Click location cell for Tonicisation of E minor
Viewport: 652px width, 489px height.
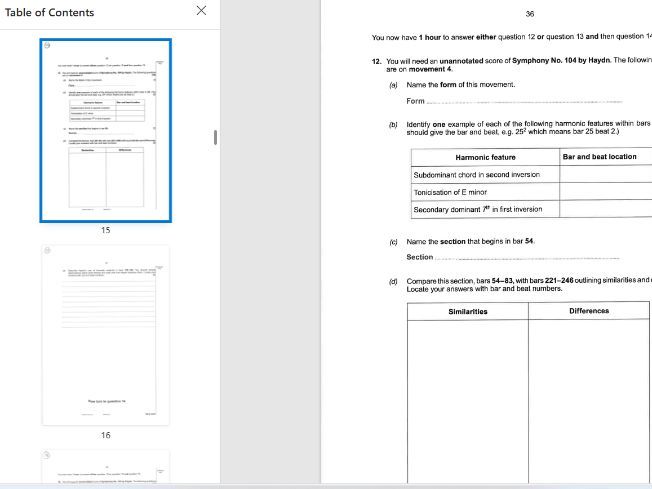click(605, 192)
